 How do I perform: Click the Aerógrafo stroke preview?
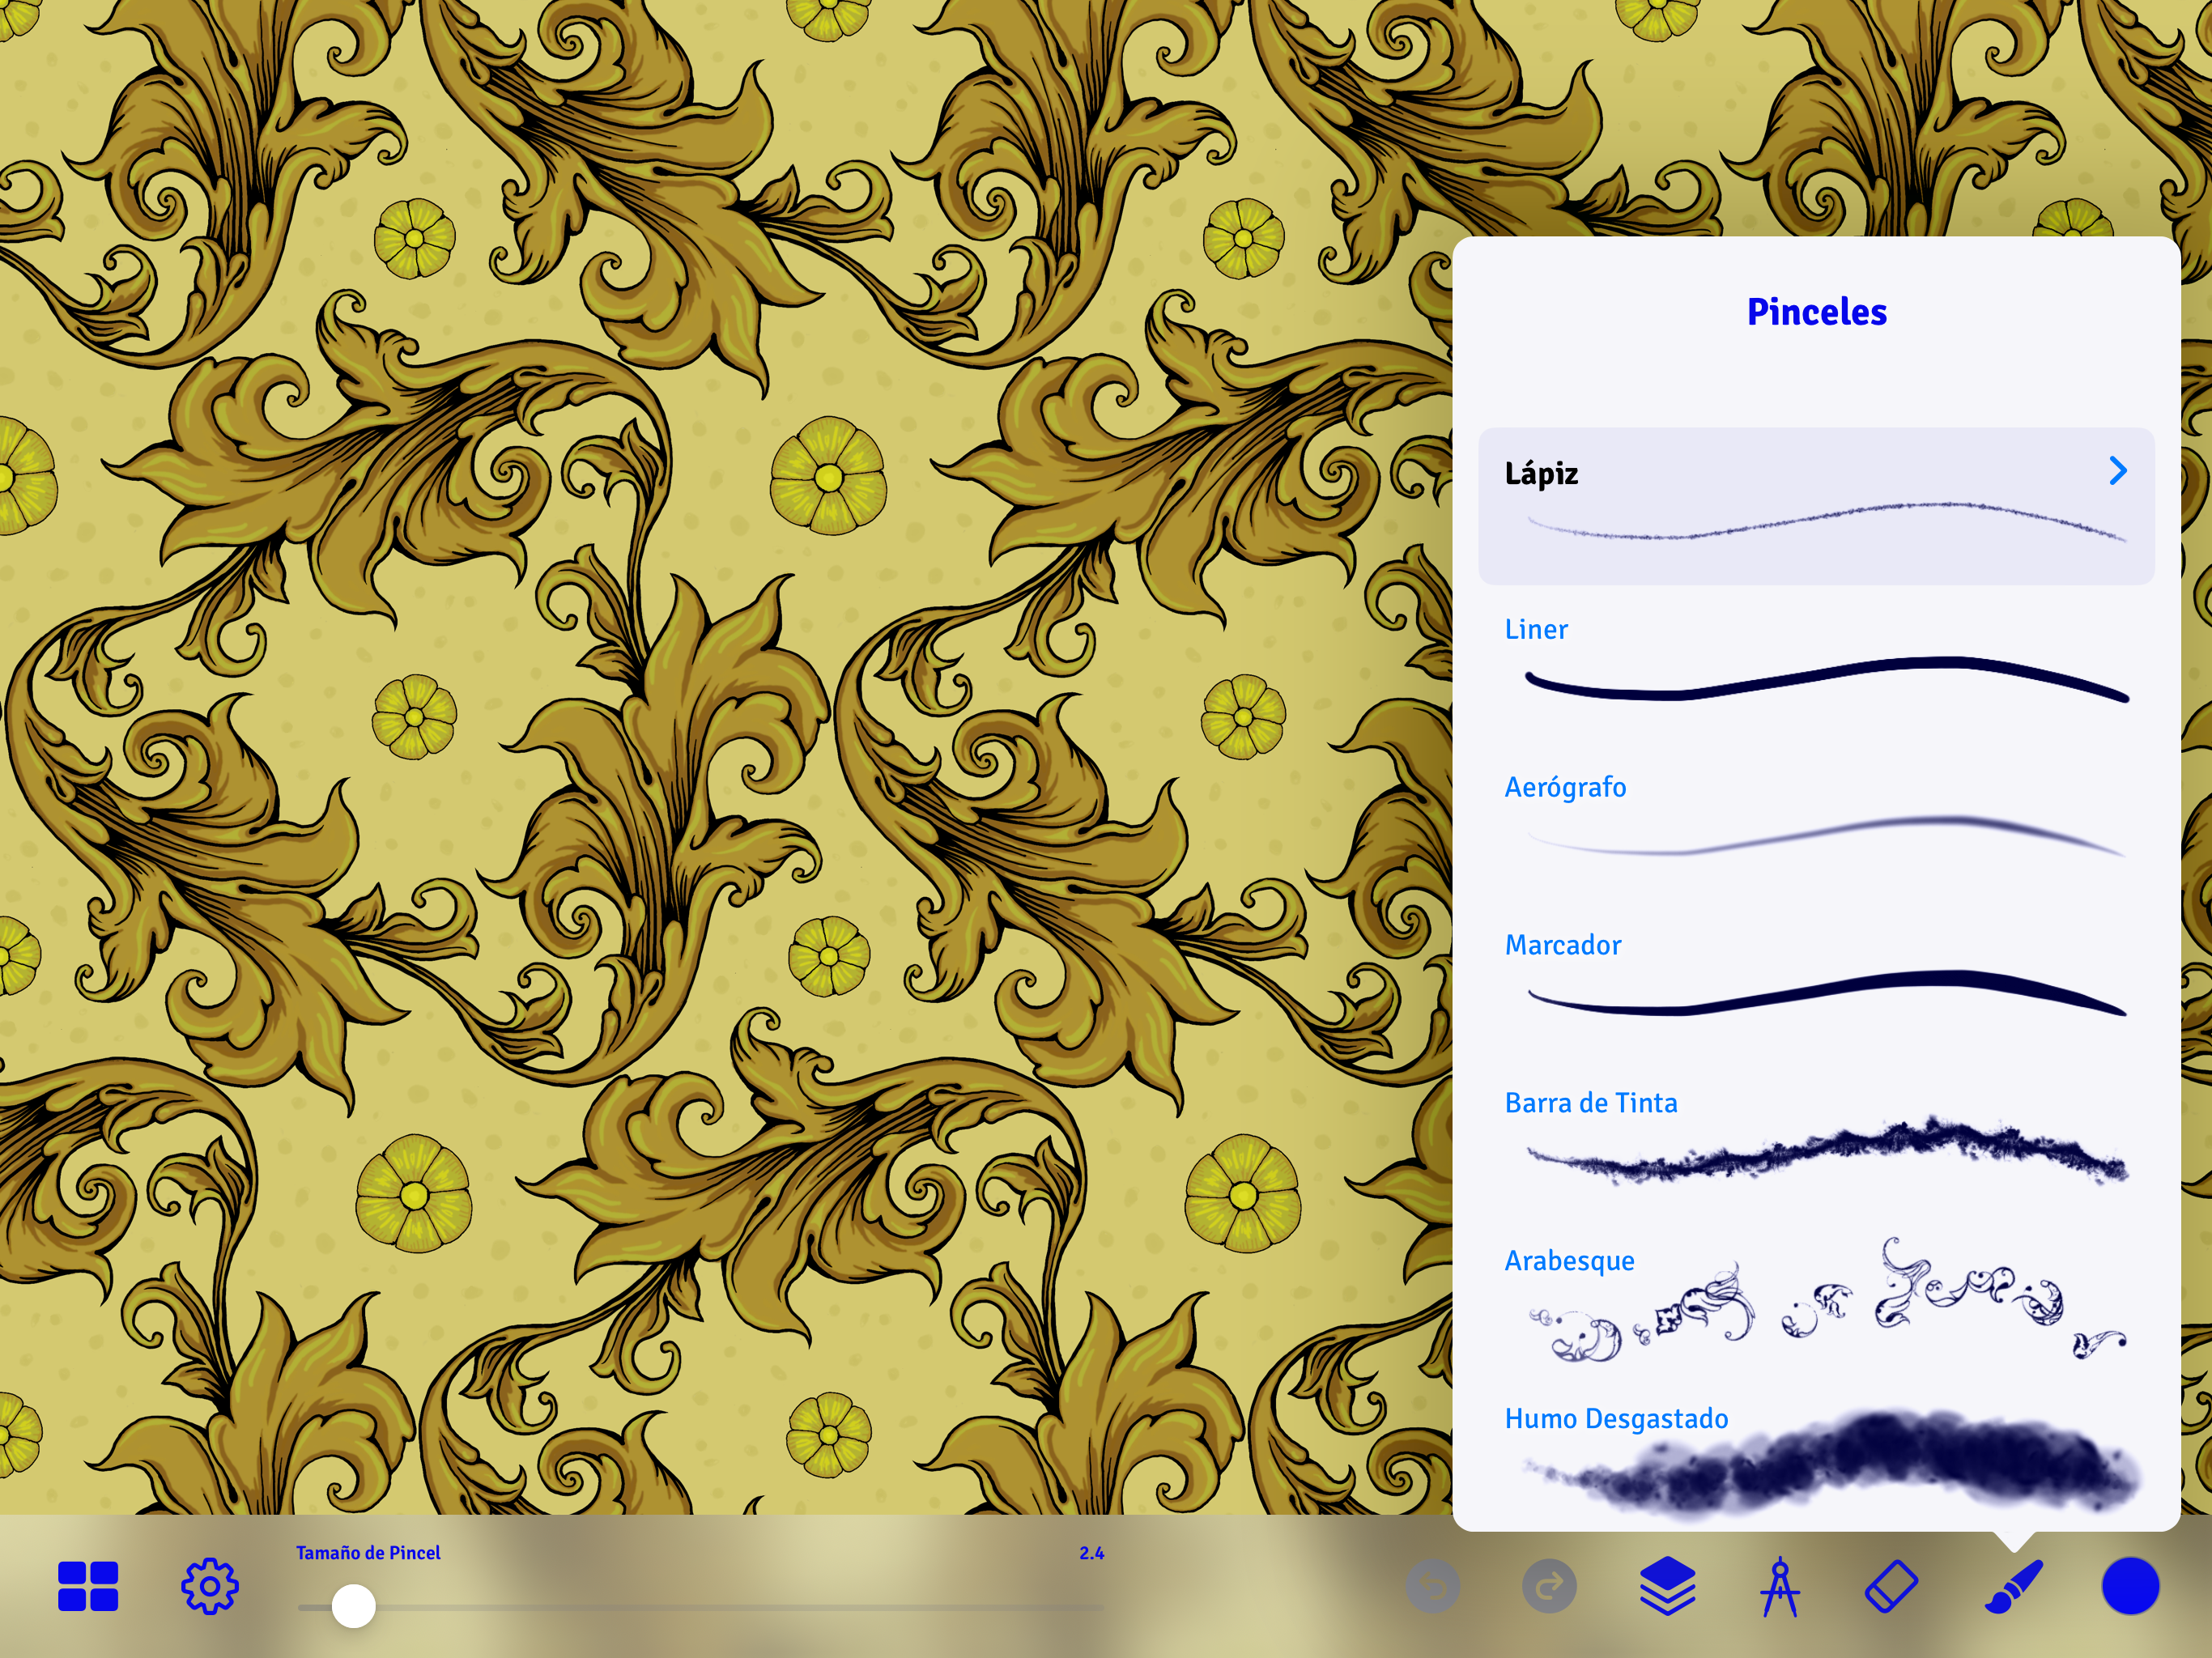[x=1826, y=836]
